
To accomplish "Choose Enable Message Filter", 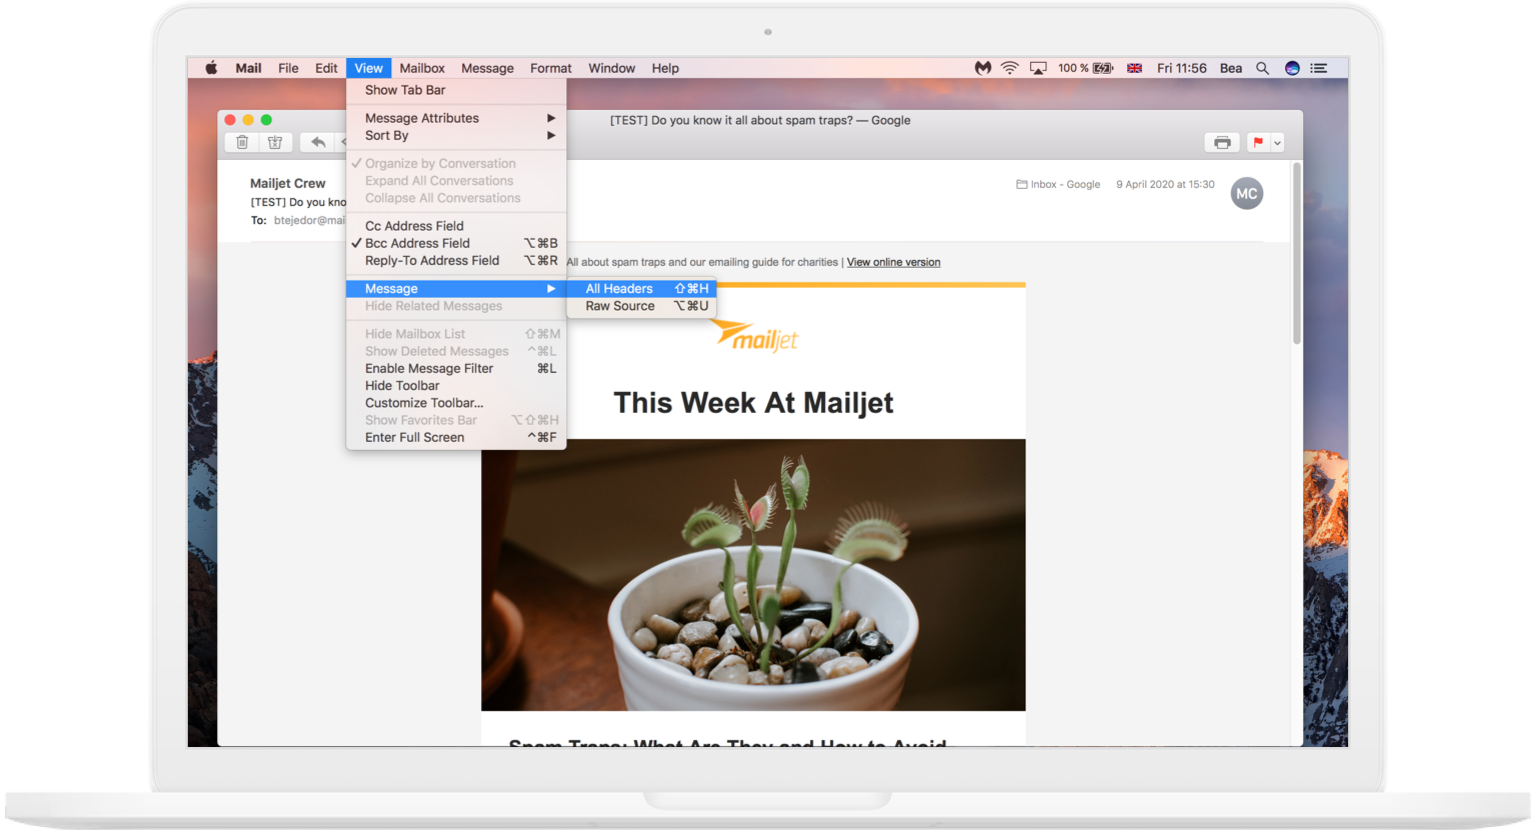I will click(x=456, y=368).
